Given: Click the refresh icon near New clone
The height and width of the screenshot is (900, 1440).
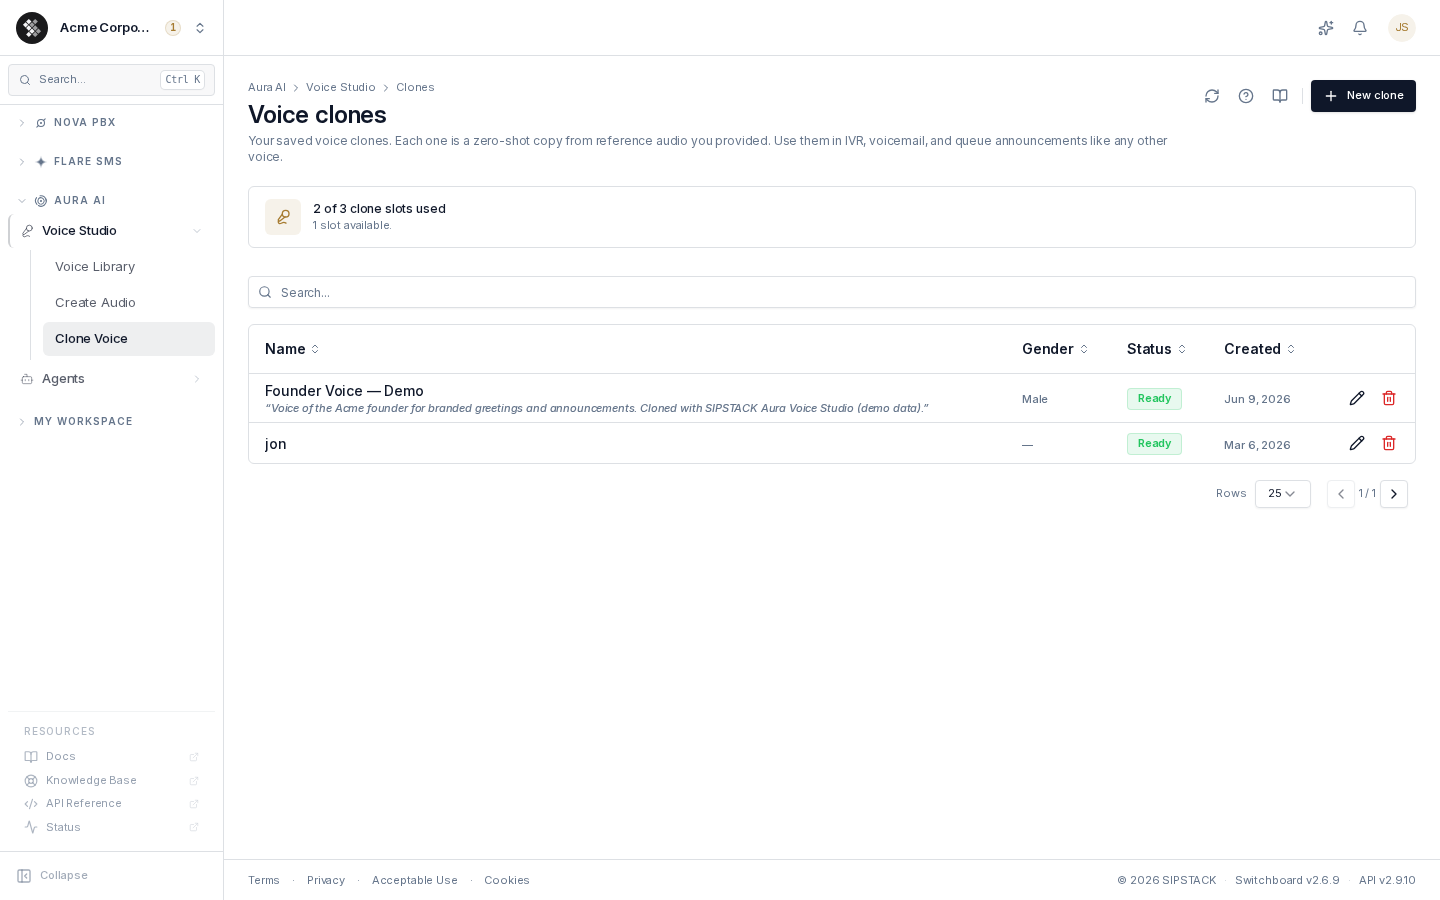Looking at the screenshot, I should (x=1212, y=96).
